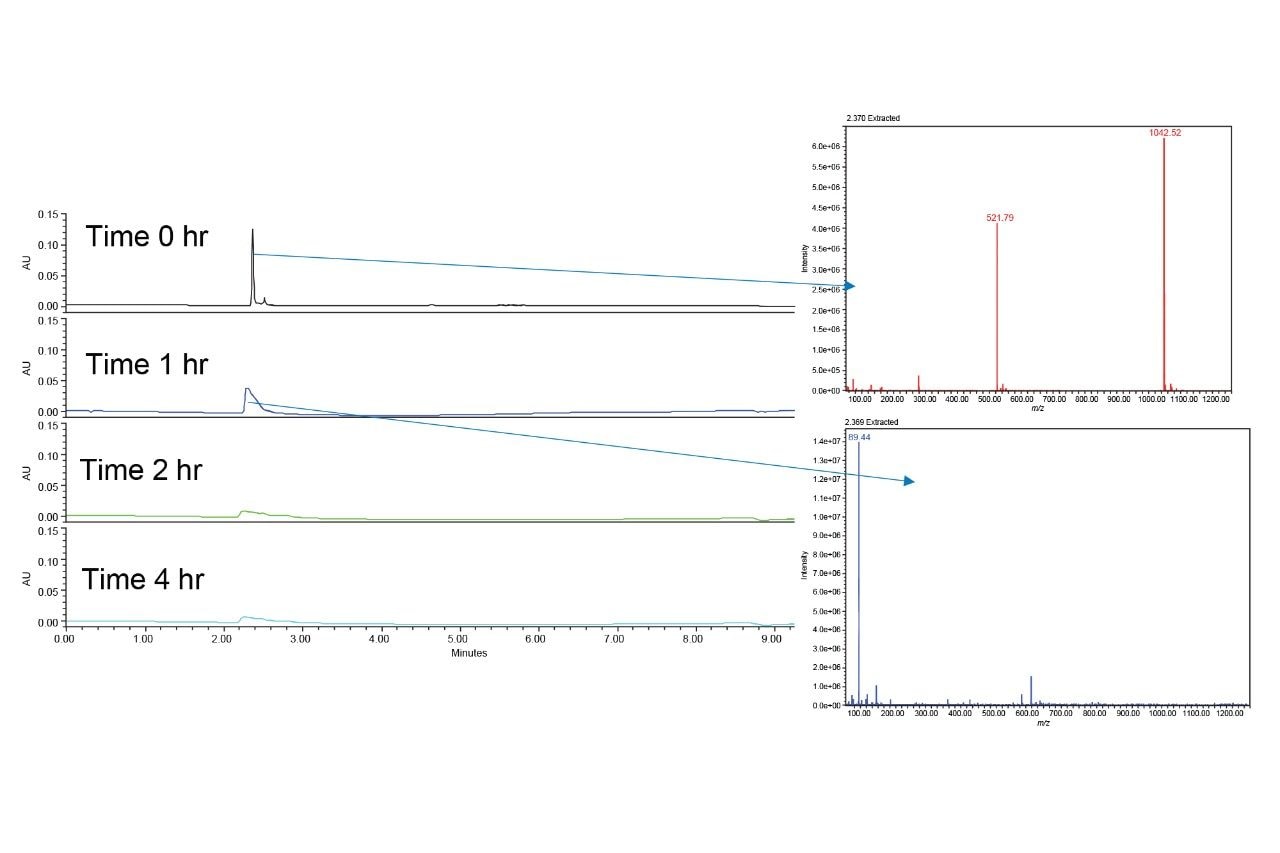Click the 89.44 peak label in blue spectrum
The height and width of the screenshot is (853, 1280).
tap(860, 437)
